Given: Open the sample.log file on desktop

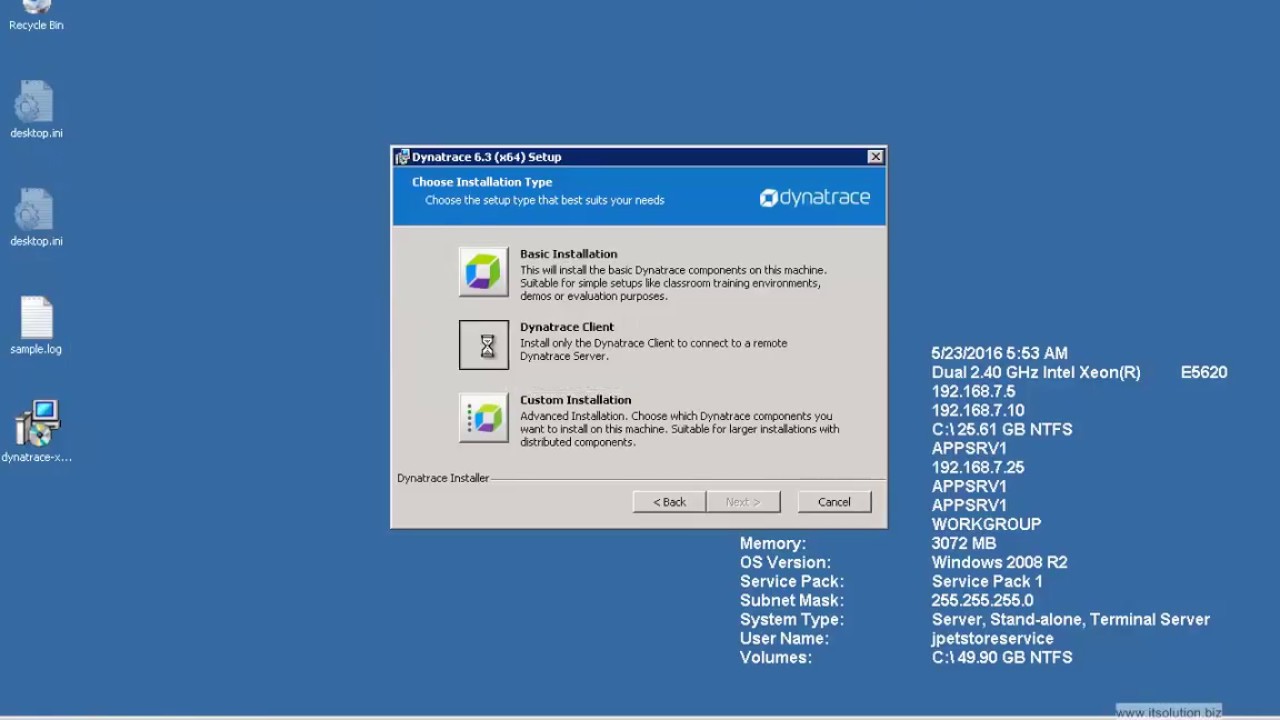Looking at the screenshot, I should pyautogui.click(x=36, y=326).
